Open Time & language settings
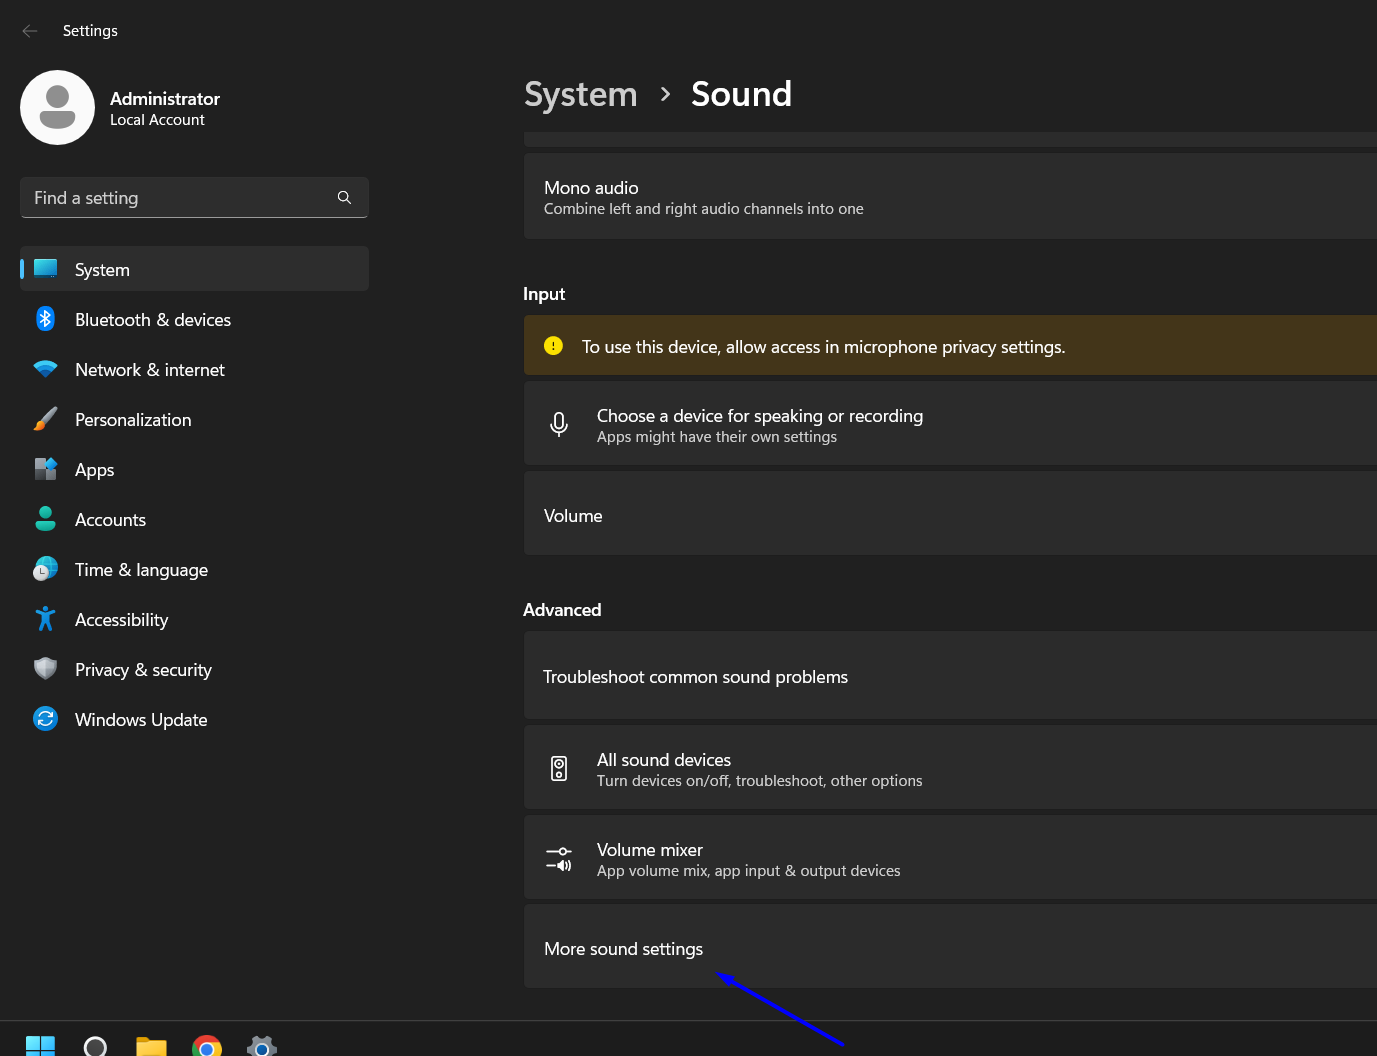Screen dimensions: 1377x1056 [141, 570]
